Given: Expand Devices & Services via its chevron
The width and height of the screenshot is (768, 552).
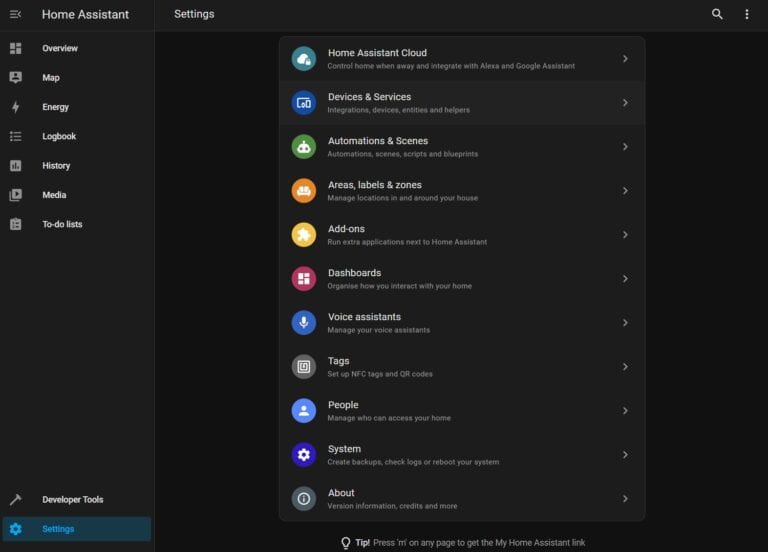Looking at the screenshot, I should pyautogui.click(x=625, y=103).
